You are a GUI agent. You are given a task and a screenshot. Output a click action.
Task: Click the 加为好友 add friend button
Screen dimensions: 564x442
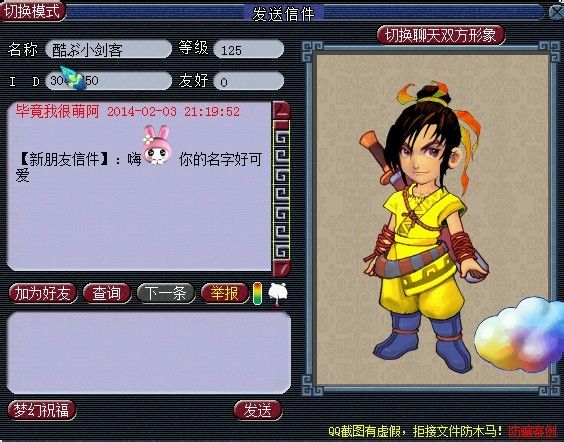pyautogui.click(x=43, y=293)
